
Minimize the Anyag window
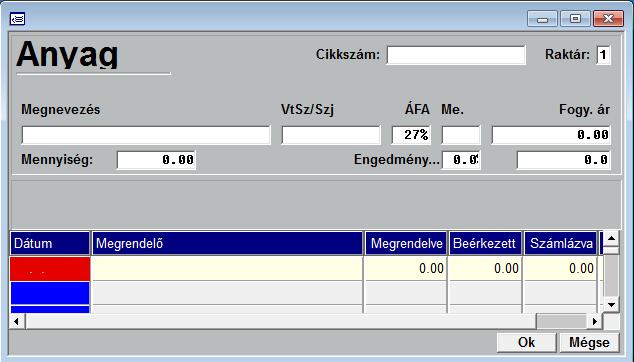[542, 19]
